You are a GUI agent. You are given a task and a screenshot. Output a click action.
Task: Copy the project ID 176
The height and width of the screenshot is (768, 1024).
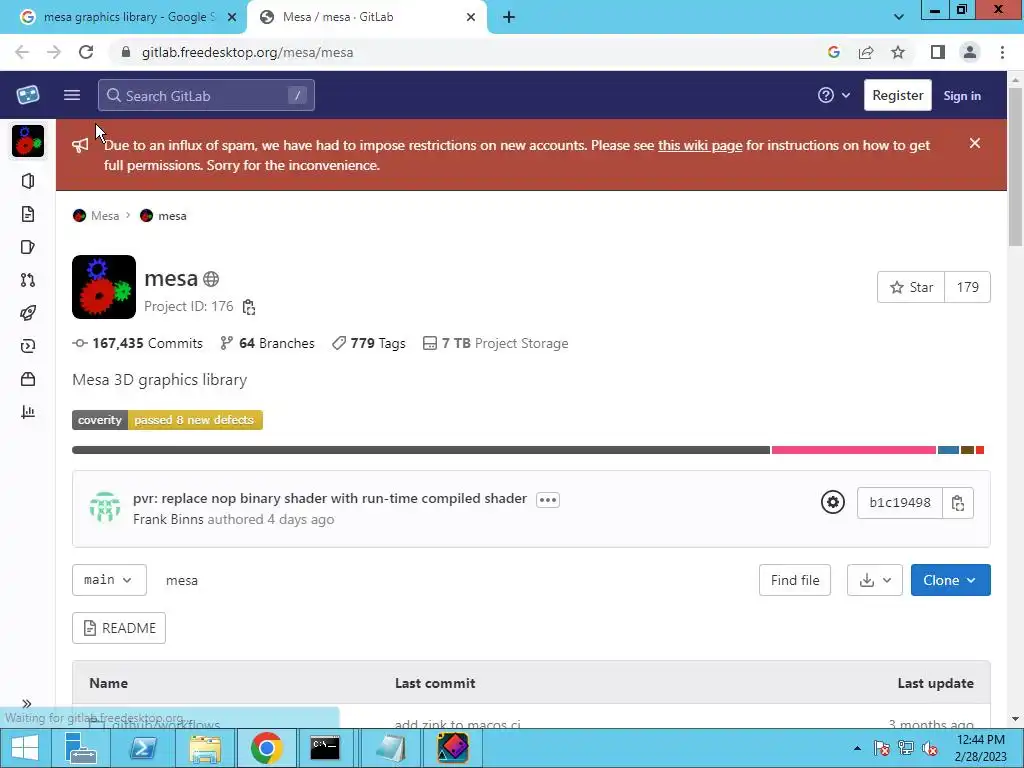point(249,307)
